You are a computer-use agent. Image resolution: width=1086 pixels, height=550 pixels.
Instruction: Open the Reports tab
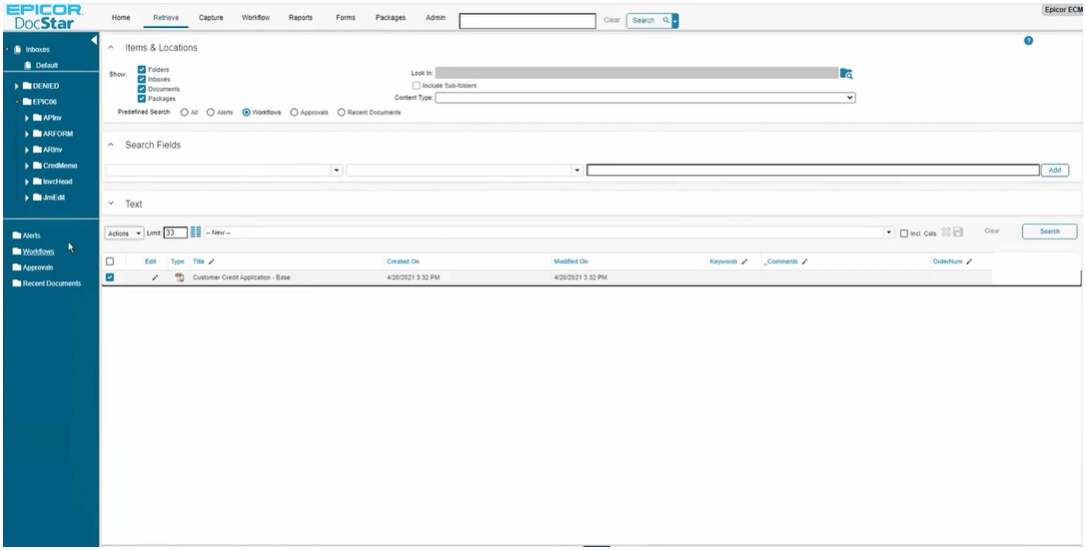[301, 18]
